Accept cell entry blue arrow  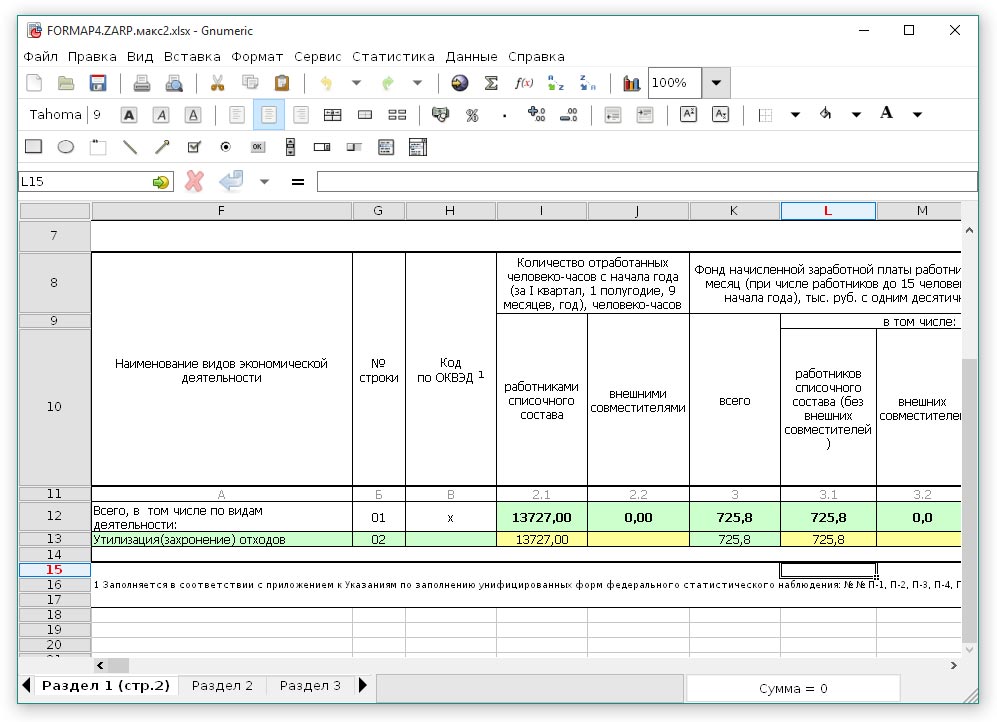(231, 182)
